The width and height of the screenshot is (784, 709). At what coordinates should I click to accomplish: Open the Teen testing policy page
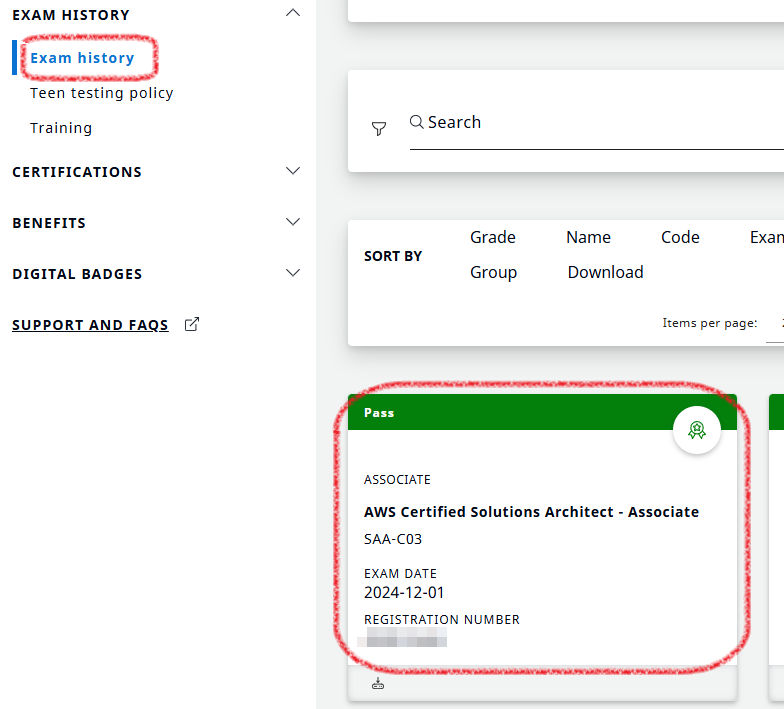[x=102, y=93]
